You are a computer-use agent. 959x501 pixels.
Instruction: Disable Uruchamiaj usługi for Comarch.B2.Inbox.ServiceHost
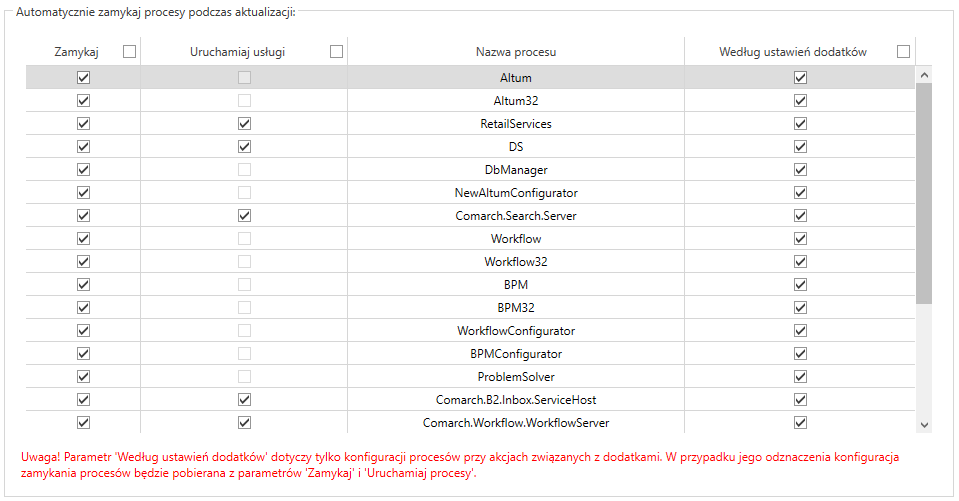coord(244,399)
